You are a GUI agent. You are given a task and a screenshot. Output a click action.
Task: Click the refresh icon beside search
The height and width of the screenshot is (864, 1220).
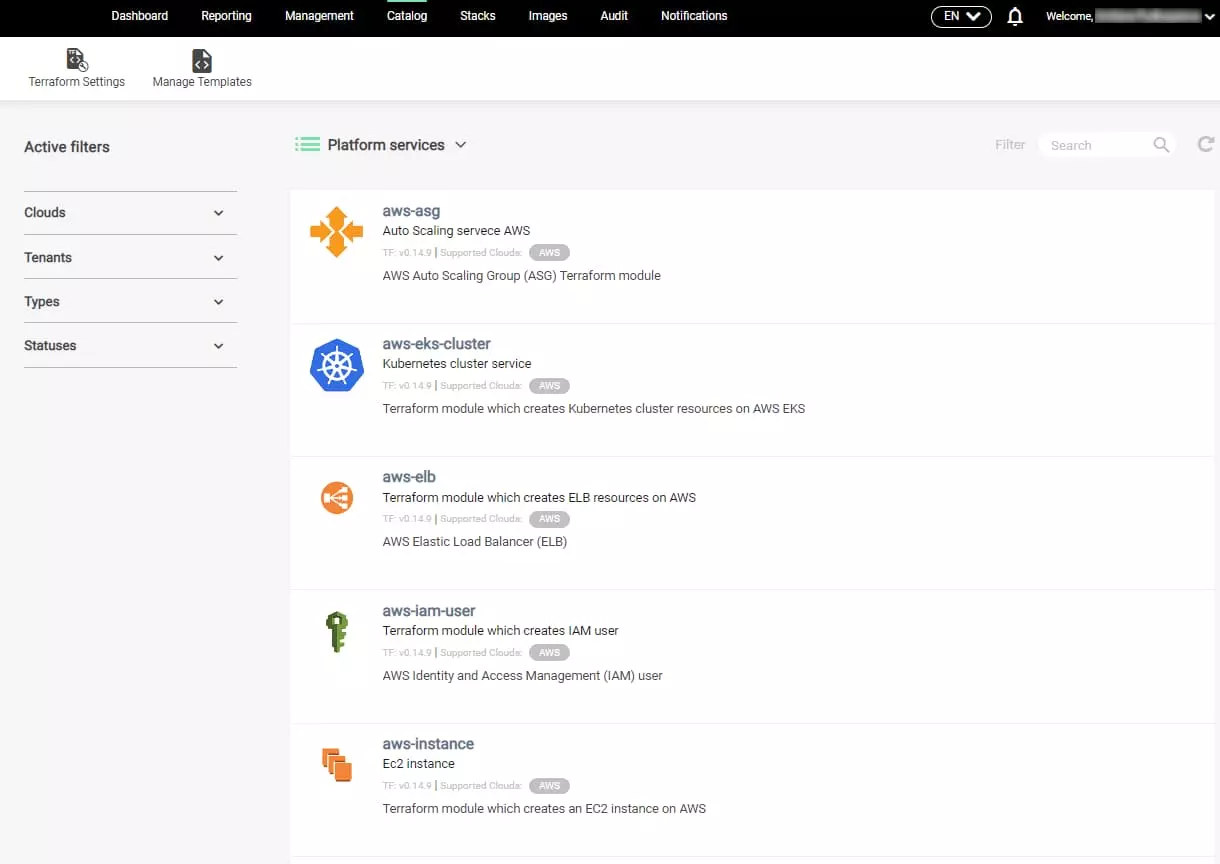coord(1206,145)
